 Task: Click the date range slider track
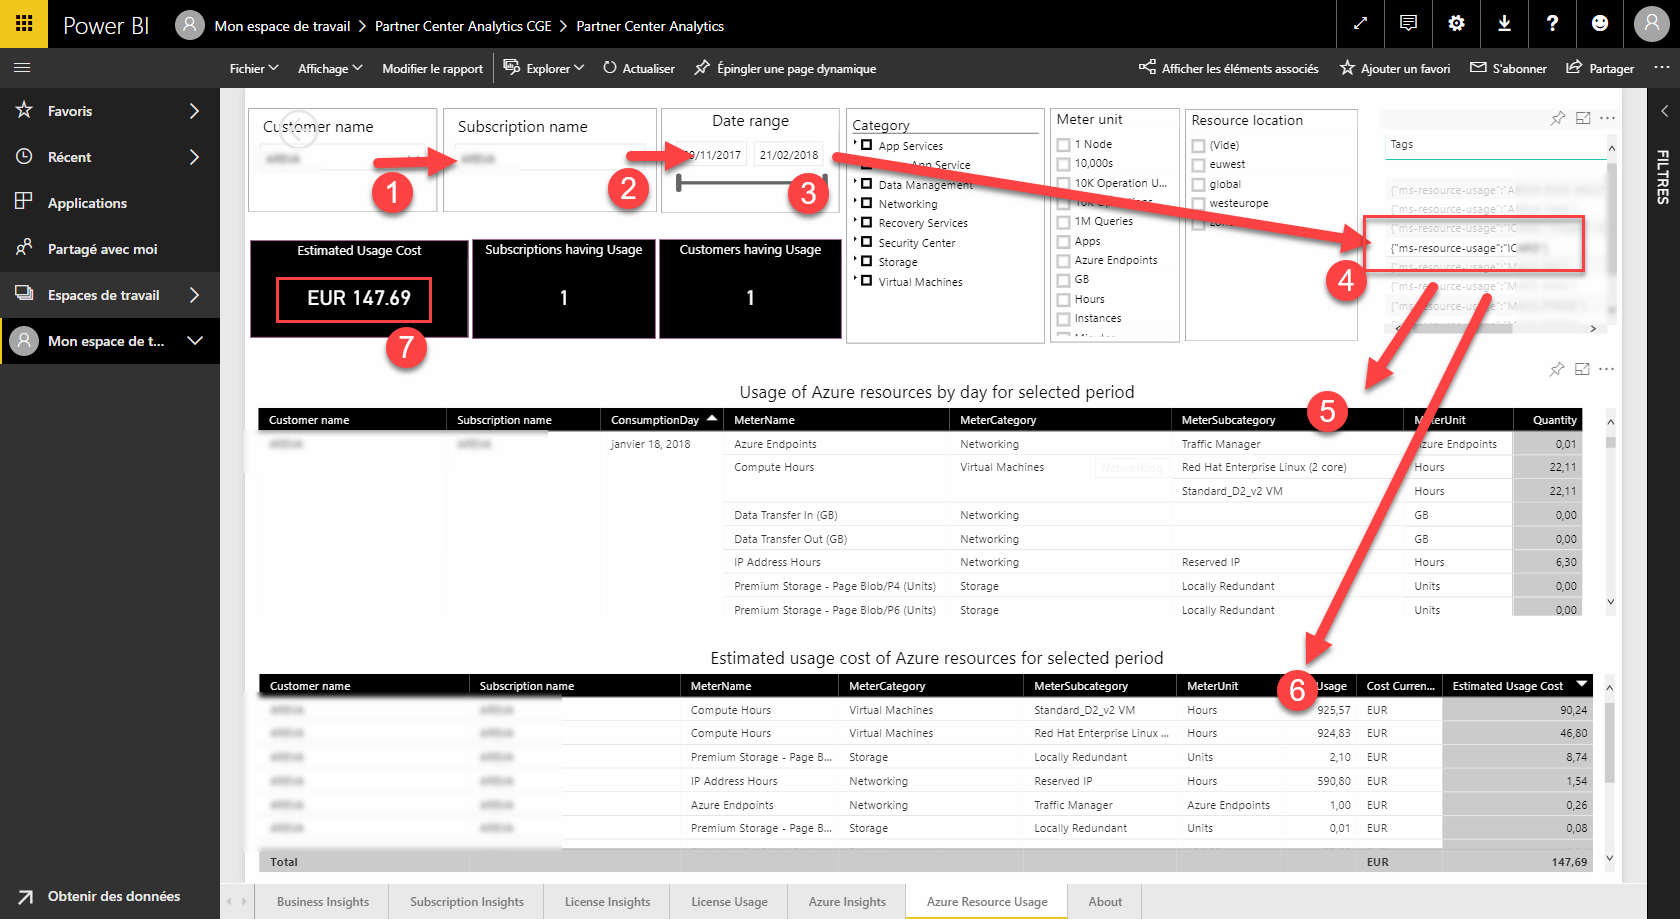point(752,183)
